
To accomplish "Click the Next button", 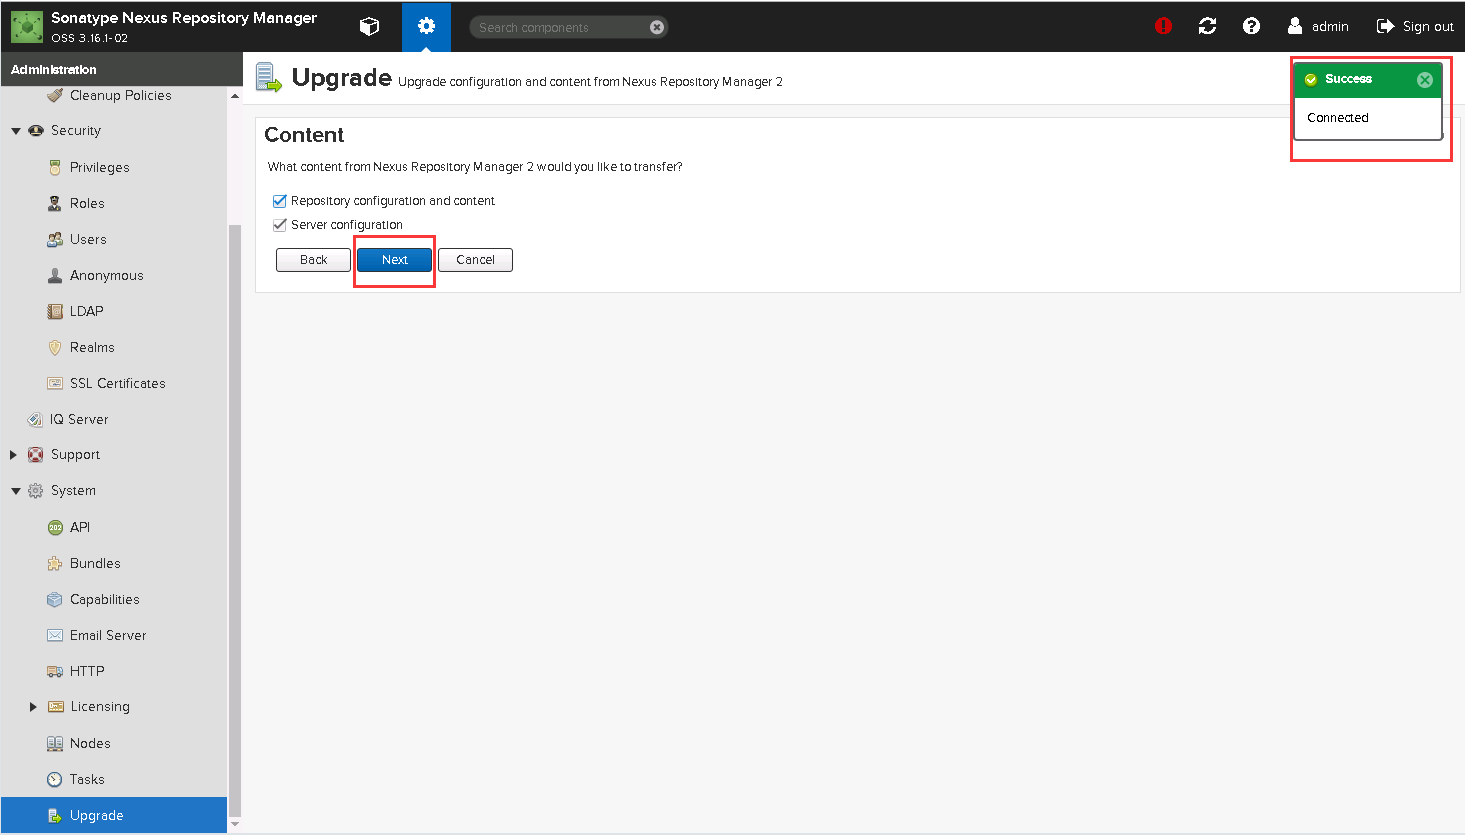I will point(395,260).
